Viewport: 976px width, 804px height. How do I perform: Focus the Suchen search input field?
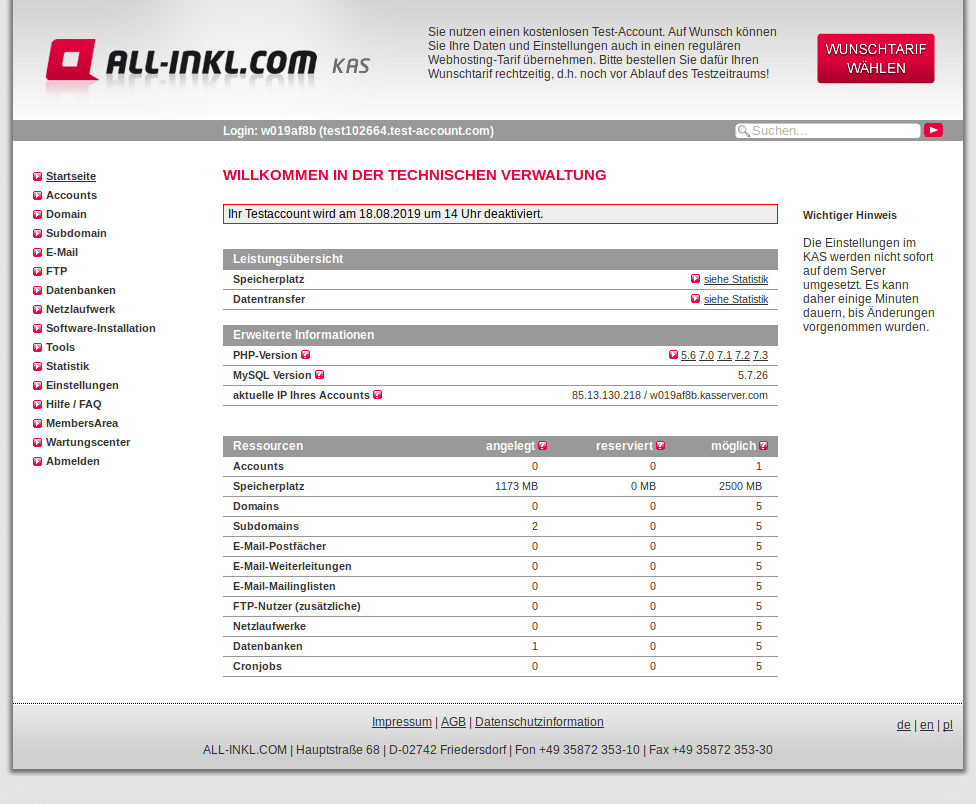pos(828,131)
